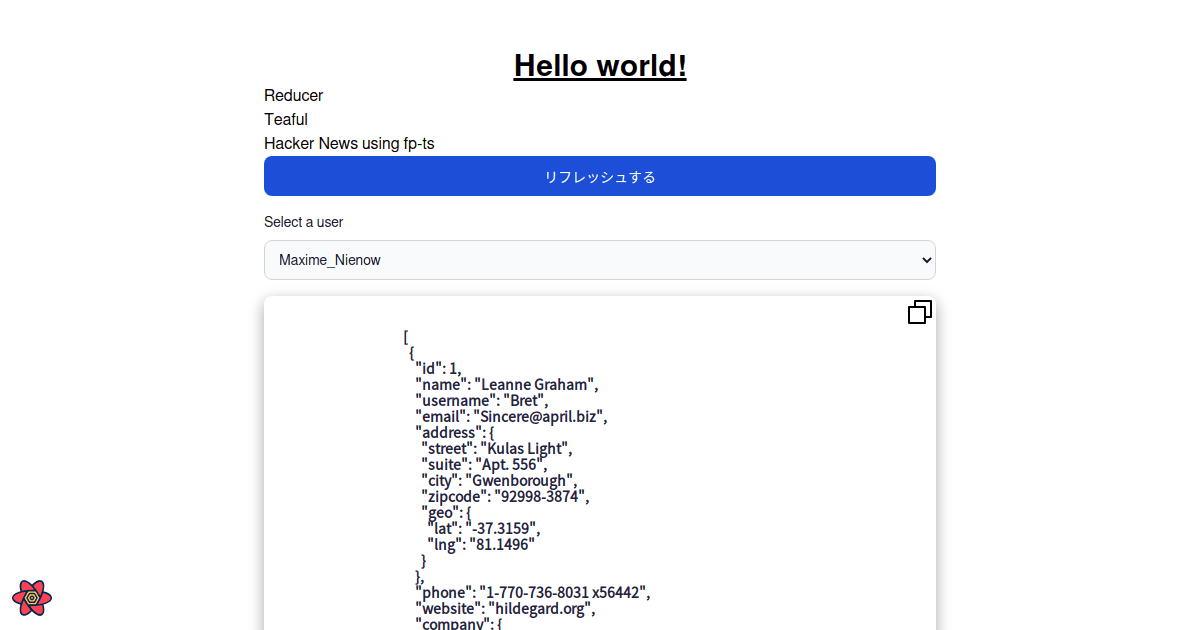Go to the Teaful page
This screenshot has width=1200, height=630.
coord(286,120)
